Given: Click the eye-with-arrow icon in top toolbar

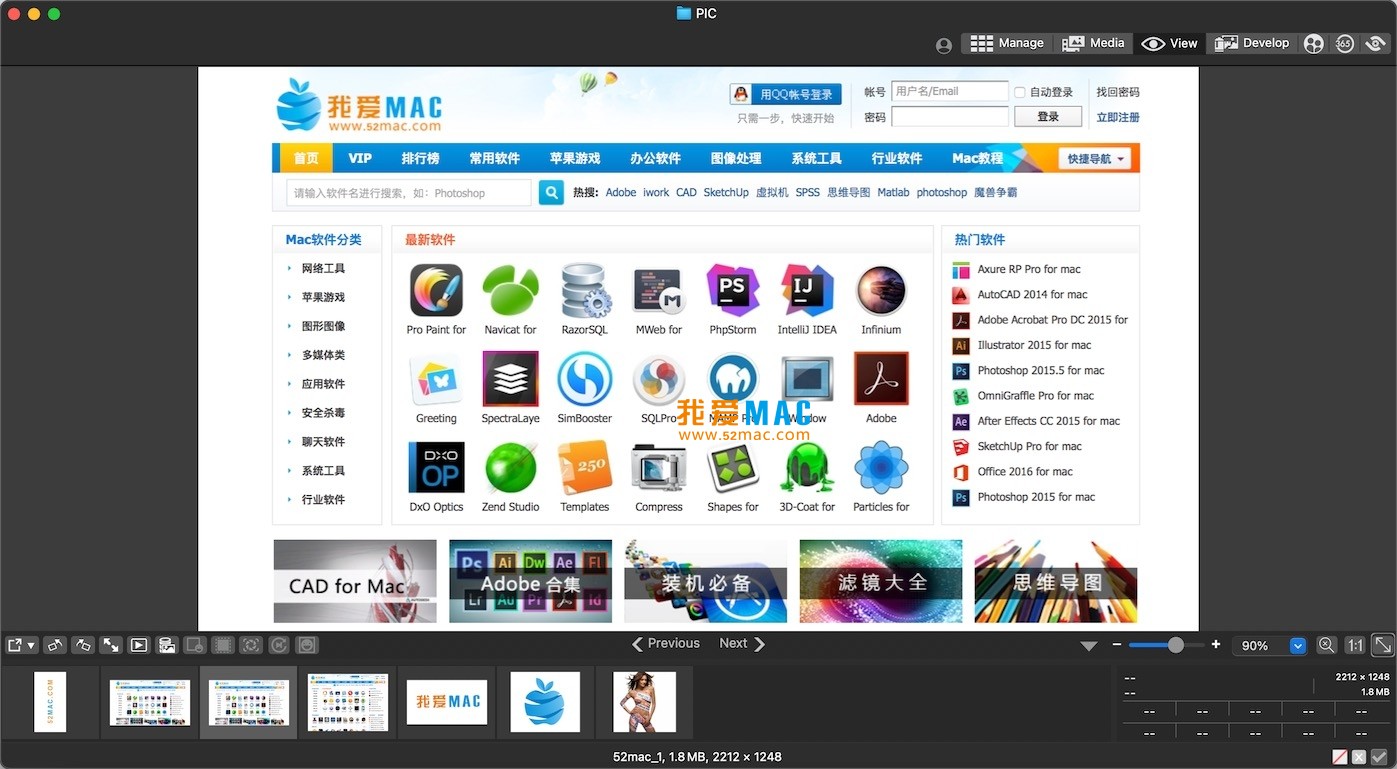Looking at the screenshot, I should [x=1376, y=44].
